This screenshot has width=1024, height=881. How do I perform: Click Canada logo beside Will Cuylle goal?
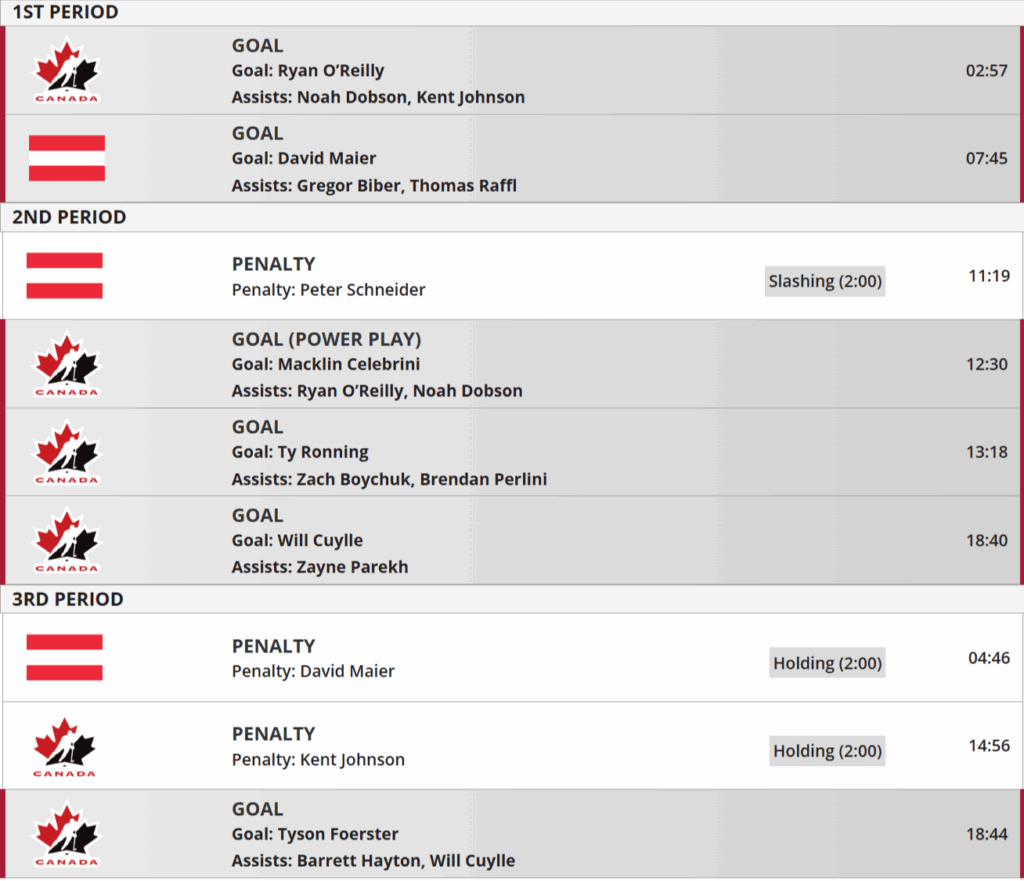pos(67,540)
